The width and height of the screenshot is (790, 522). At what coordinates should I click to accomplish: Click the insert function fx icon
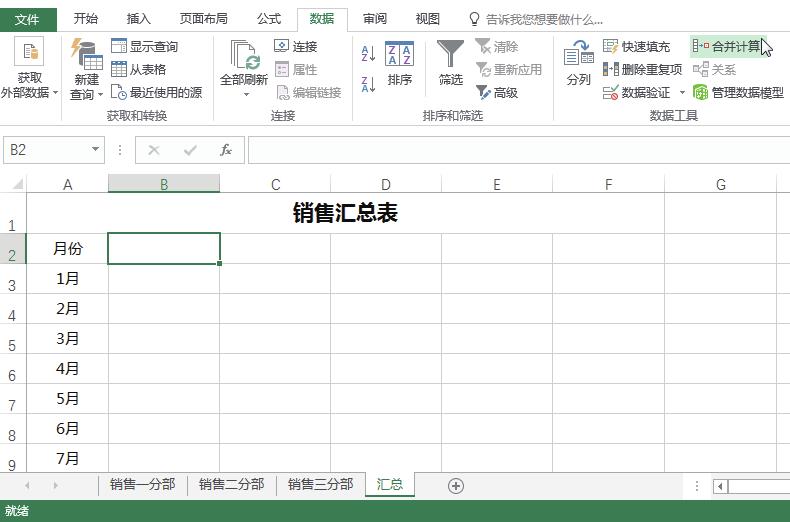coord(226,150)
